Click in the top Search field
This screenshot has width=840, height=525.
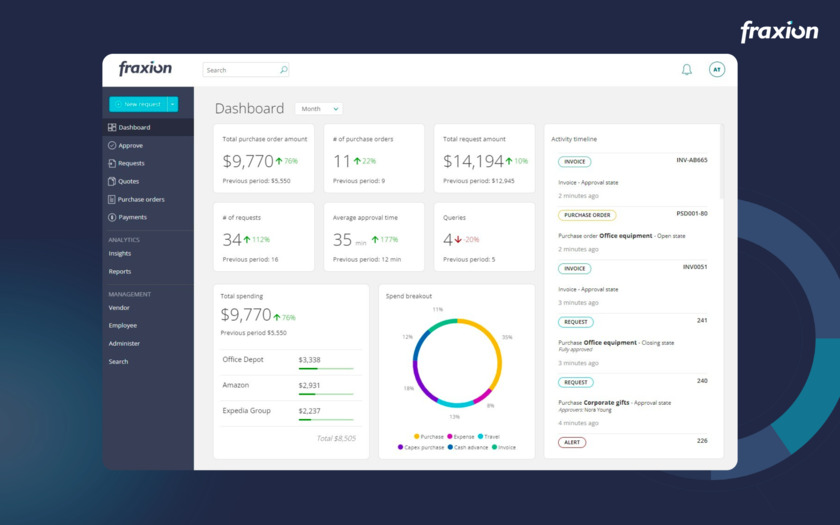pyautogui.click(x=241, y=70)
